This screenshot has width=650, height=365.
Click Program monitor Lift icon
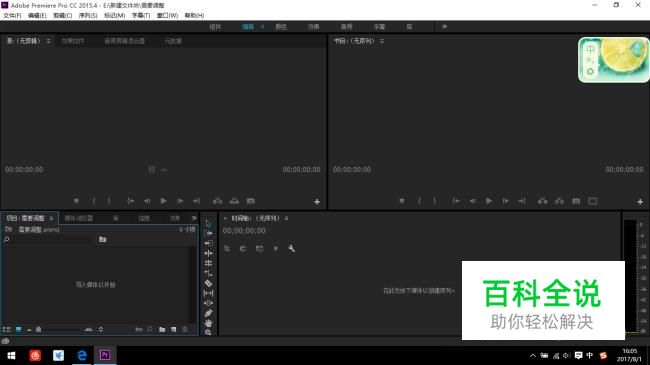(543, 201)
